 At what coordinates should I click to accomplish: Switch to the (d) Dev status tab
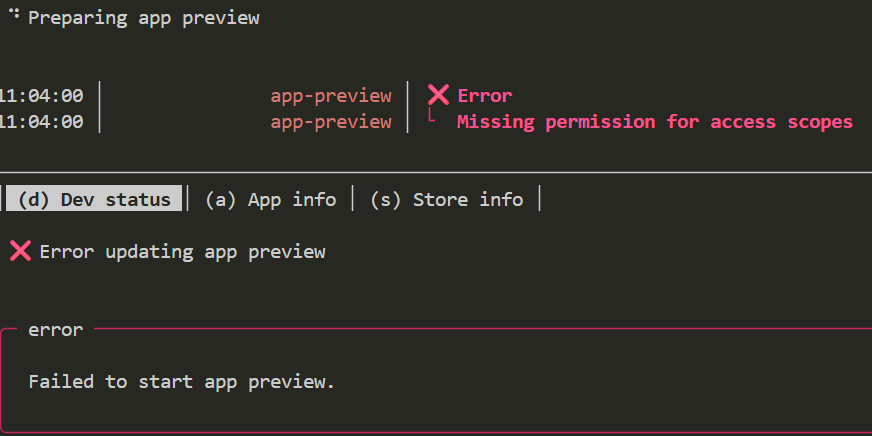pos(94,199)
